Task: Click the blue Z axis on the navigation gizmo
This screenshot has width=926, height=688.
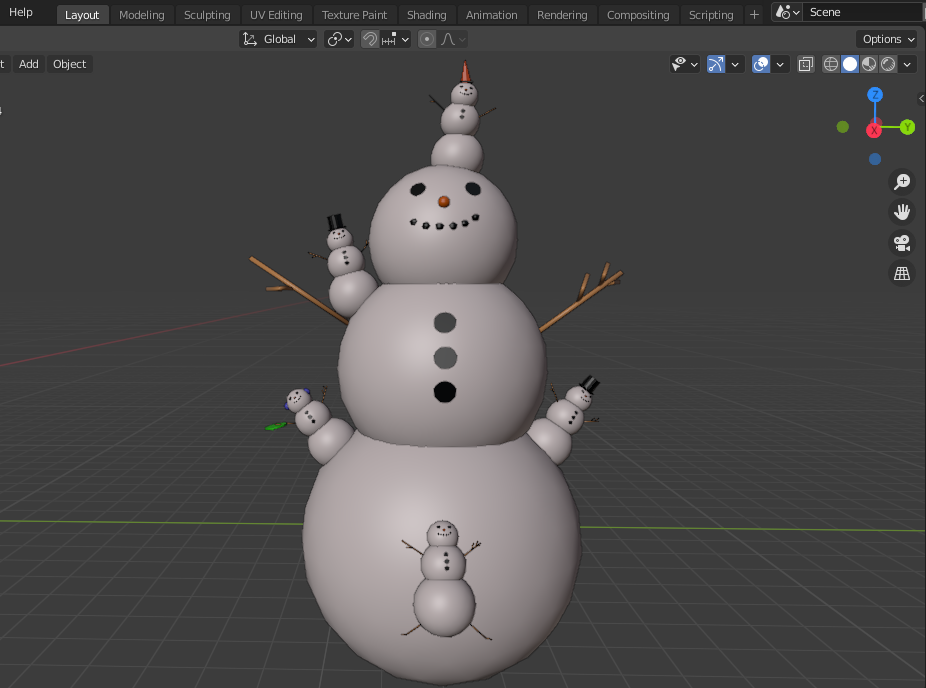Action: 875,94
